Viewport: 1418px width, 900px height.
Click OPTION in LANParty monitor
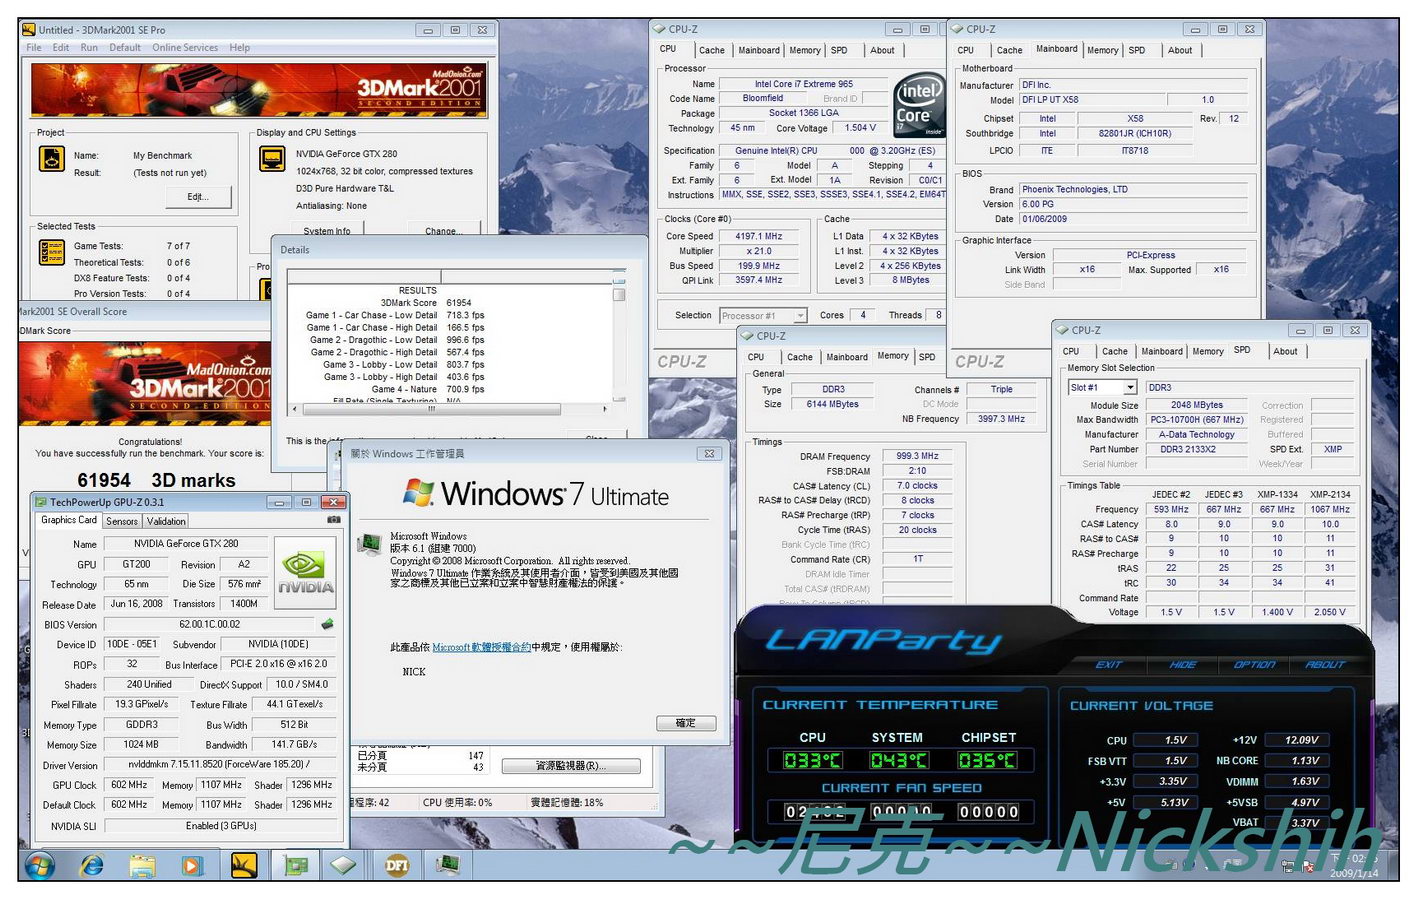[1254, 664]
